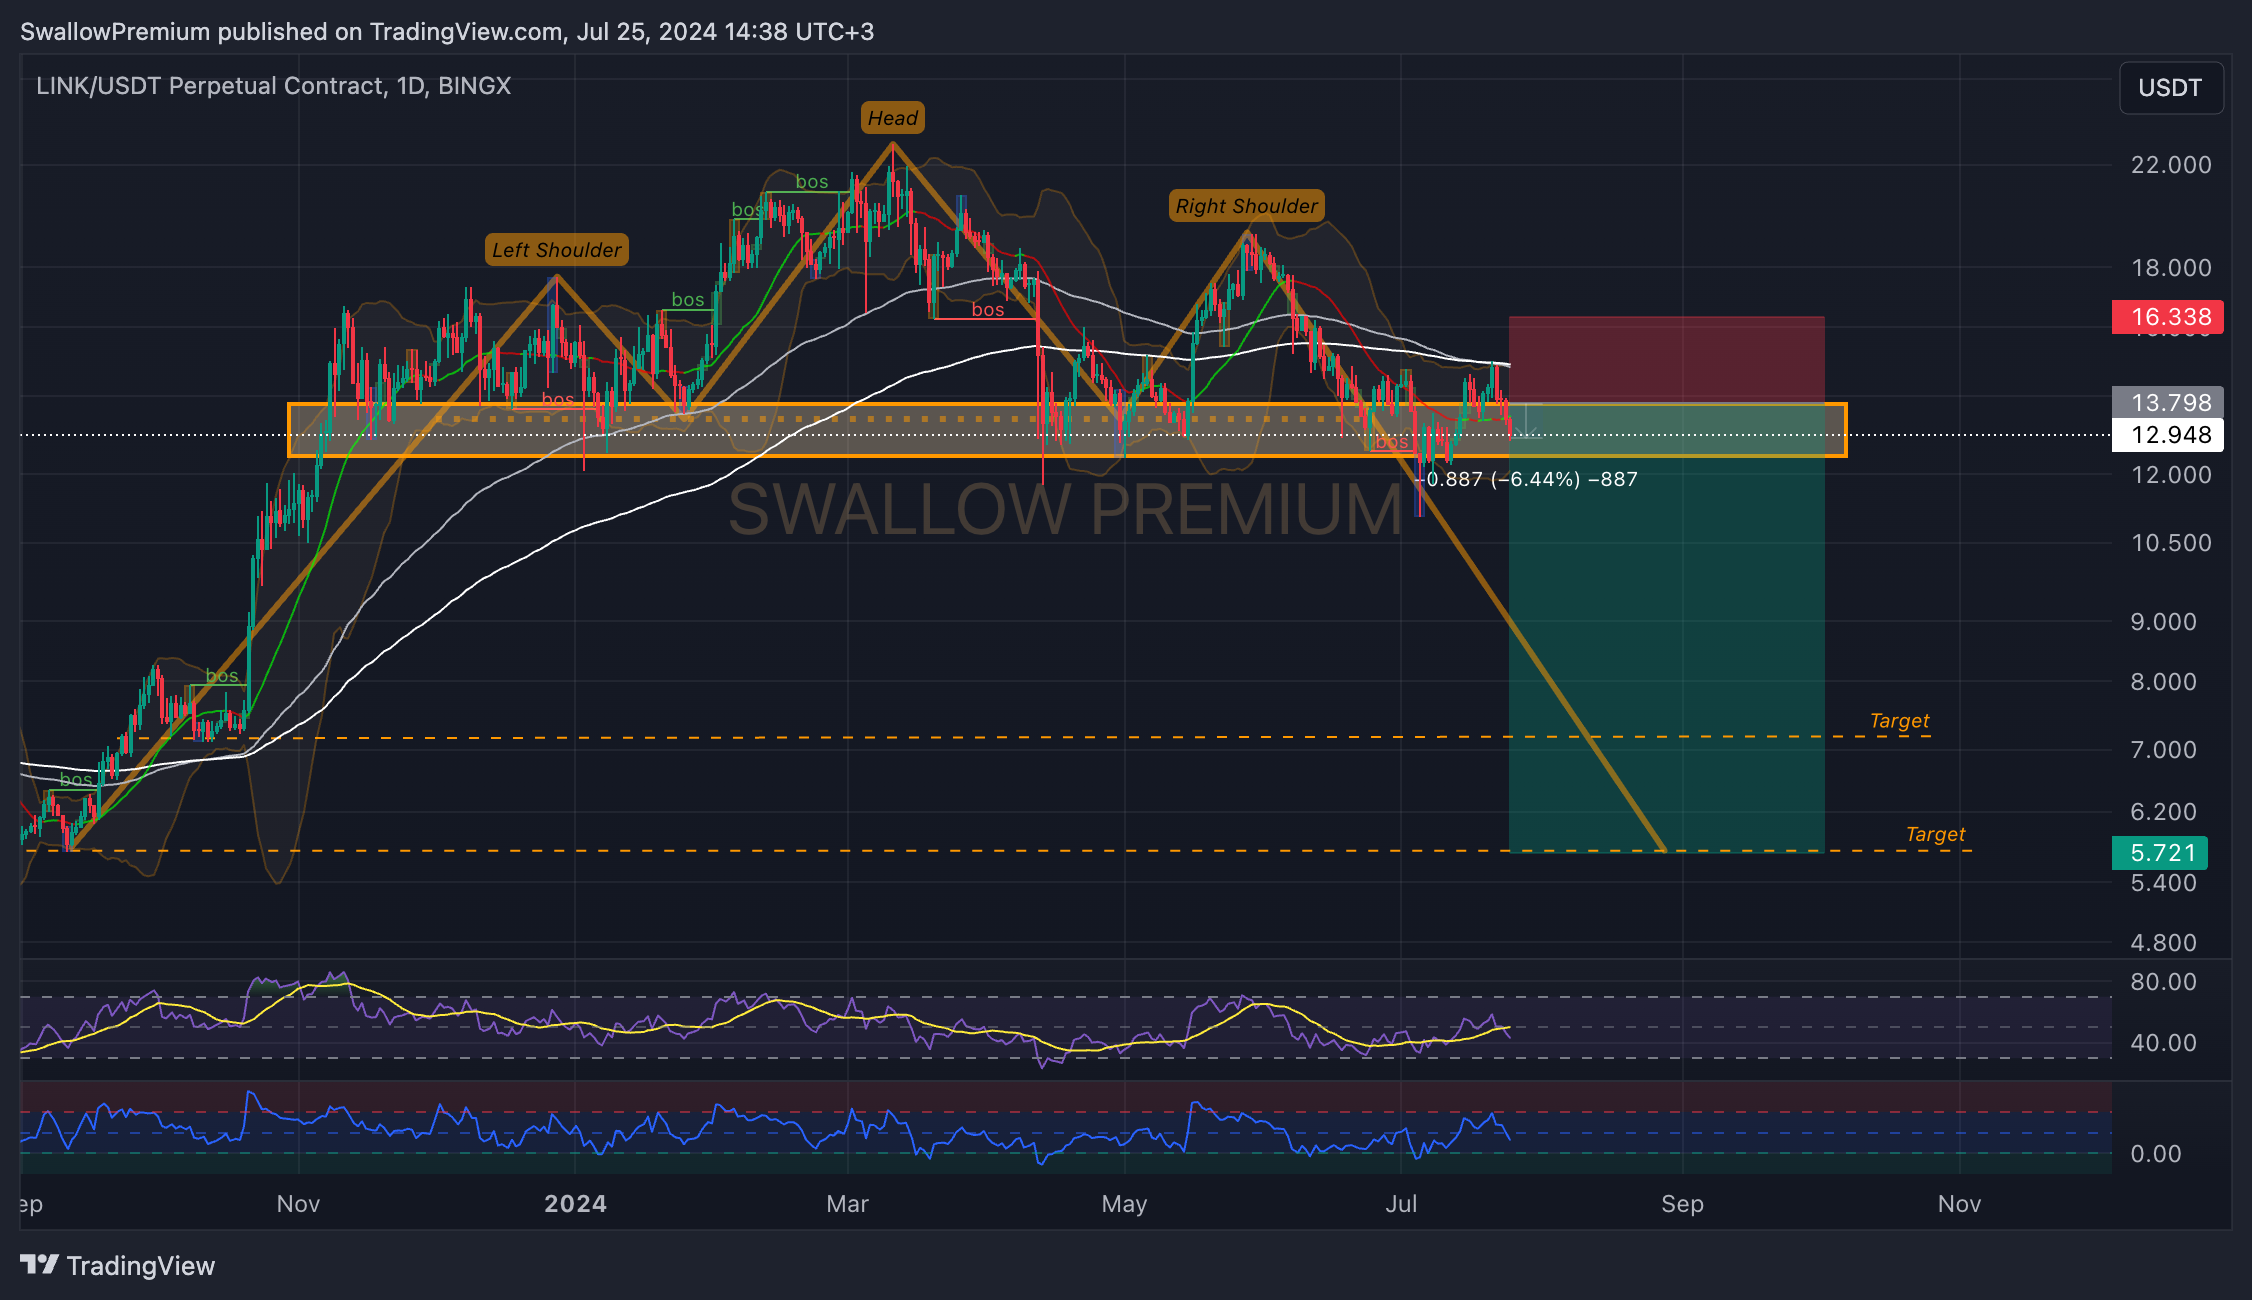Click the lower Target label near 5.721
2252x1300 pixels.
pos(1935,834)
